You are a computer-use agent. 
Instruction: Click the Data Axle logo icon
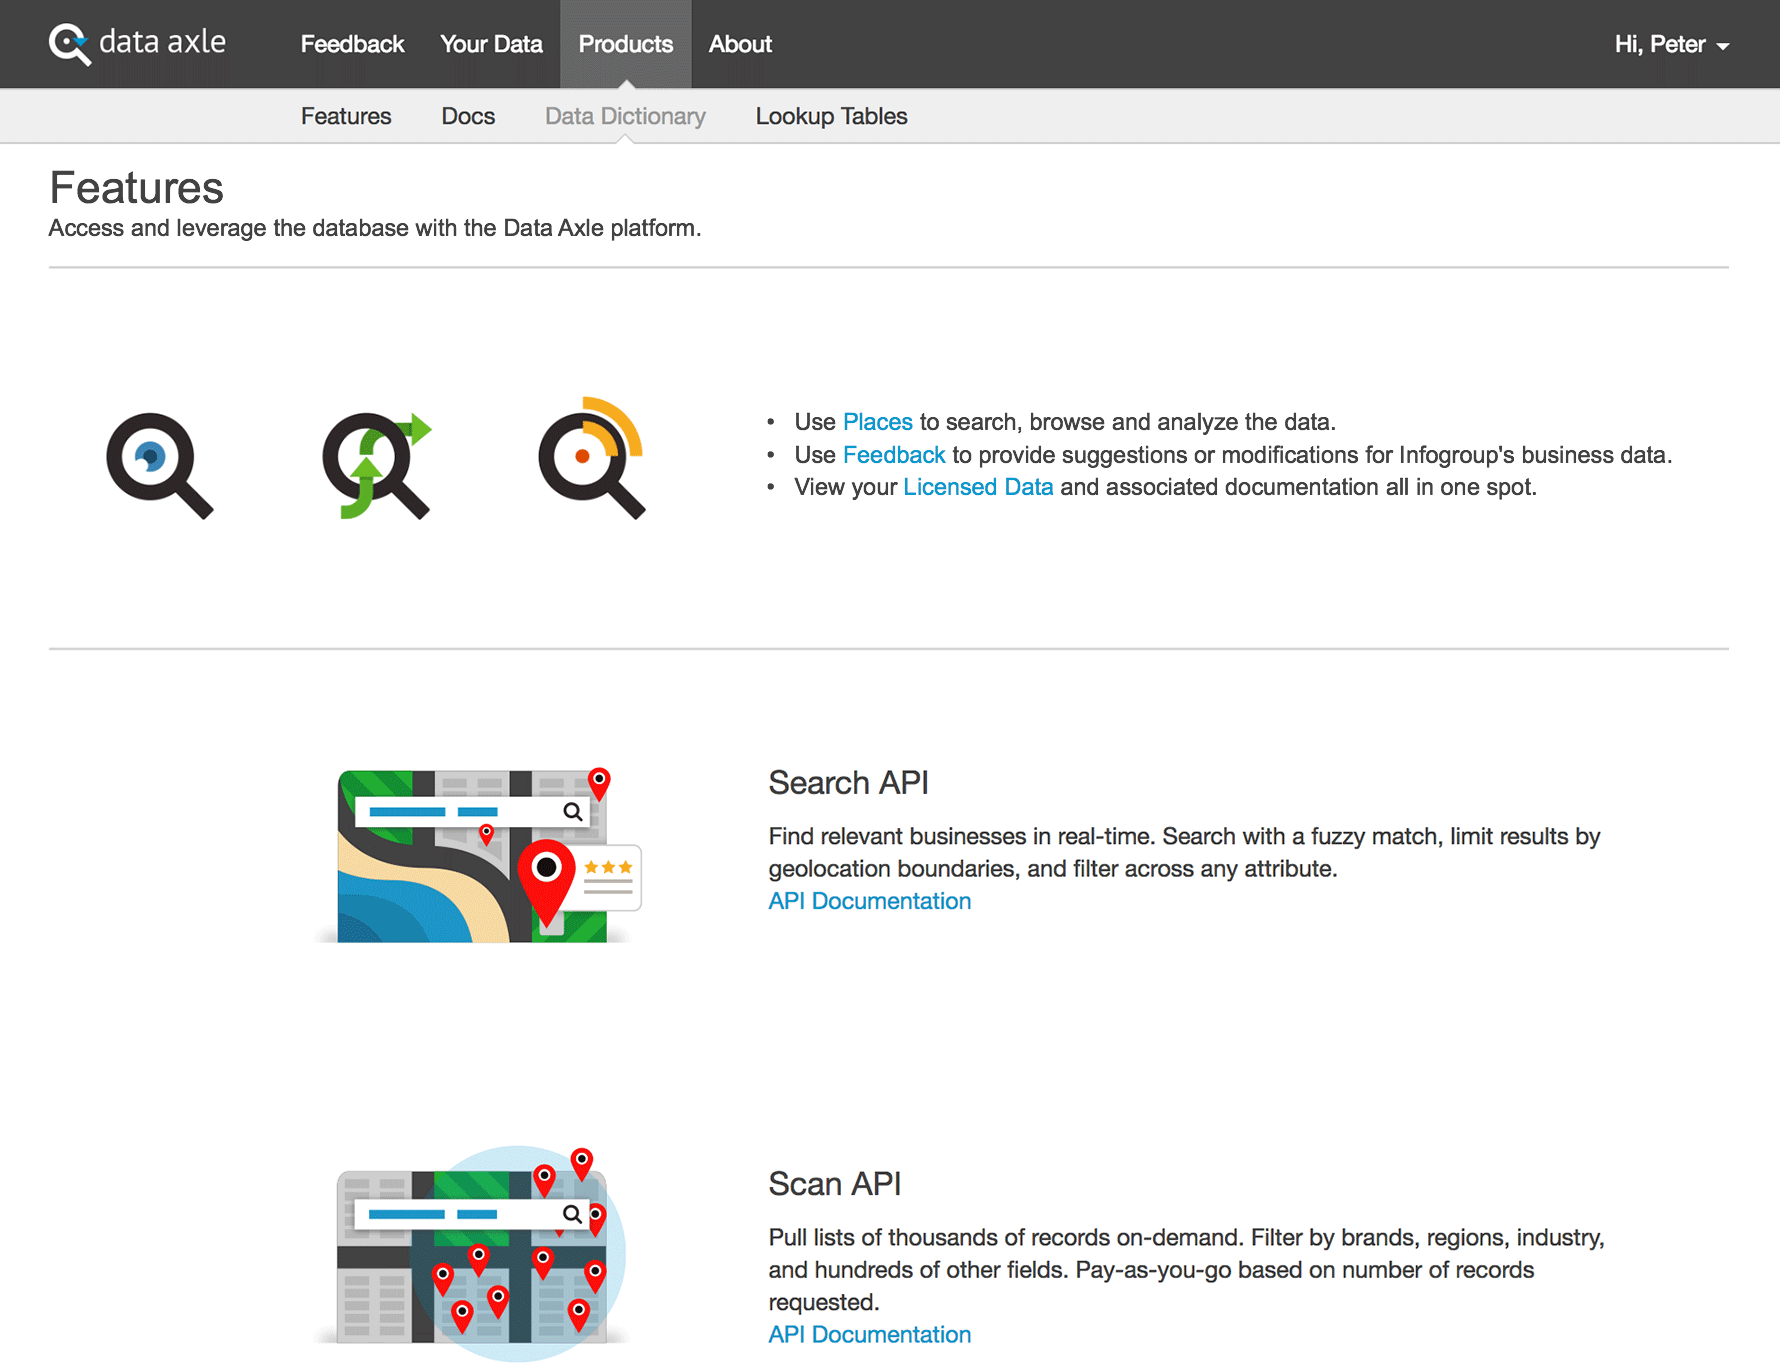coord(70,44)
